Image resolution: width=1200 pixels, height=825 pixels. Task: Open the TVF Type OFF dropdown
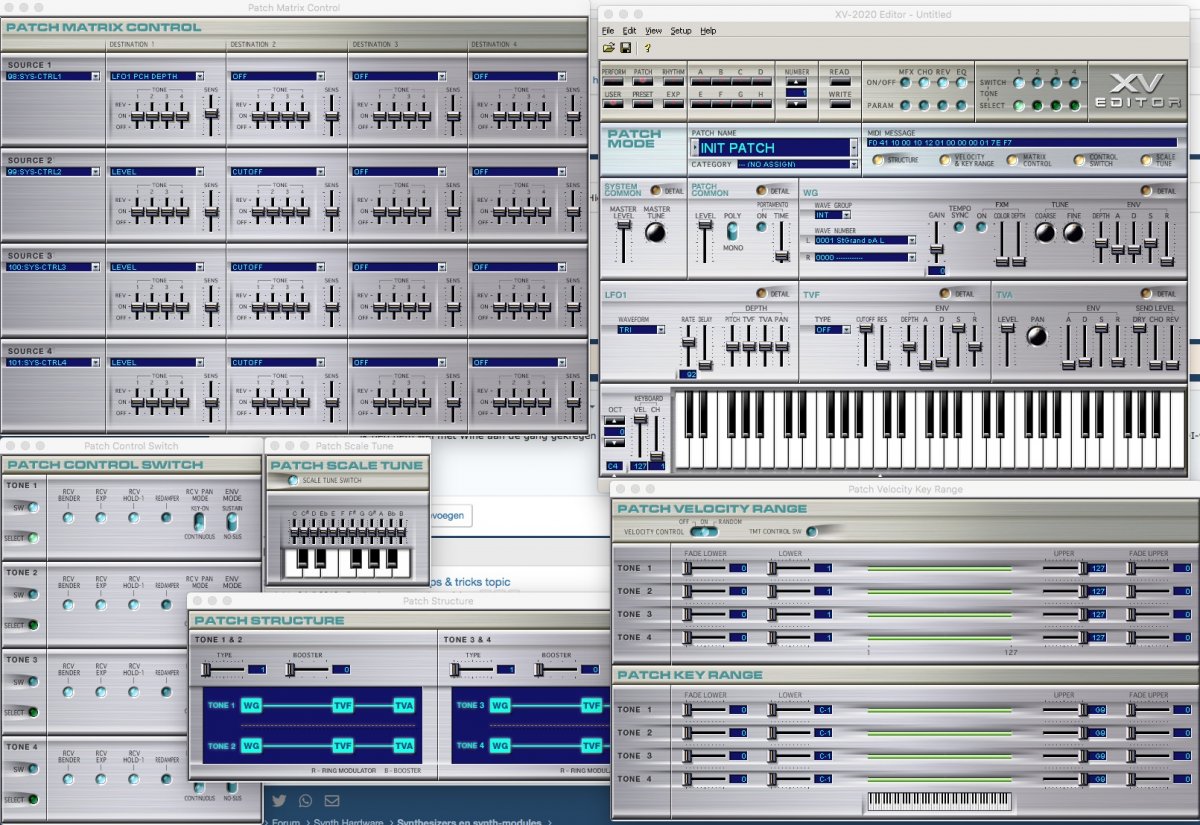point(832,329)
